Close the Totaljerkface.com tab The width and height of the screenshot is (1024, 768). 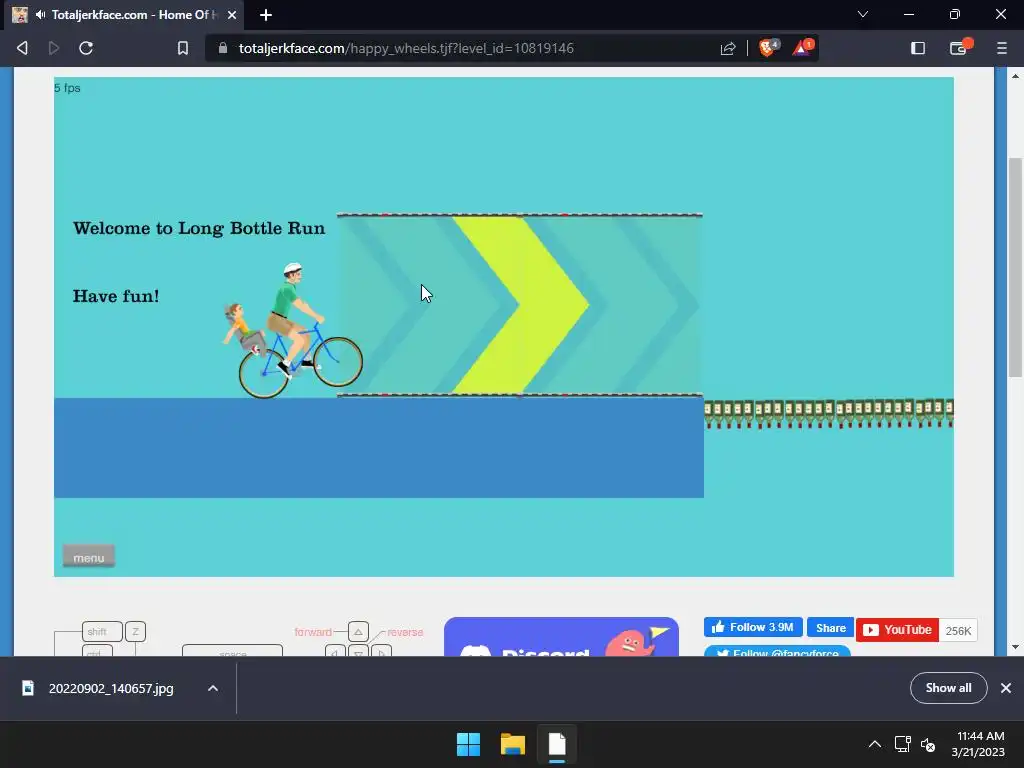click(x=232, y=15)
